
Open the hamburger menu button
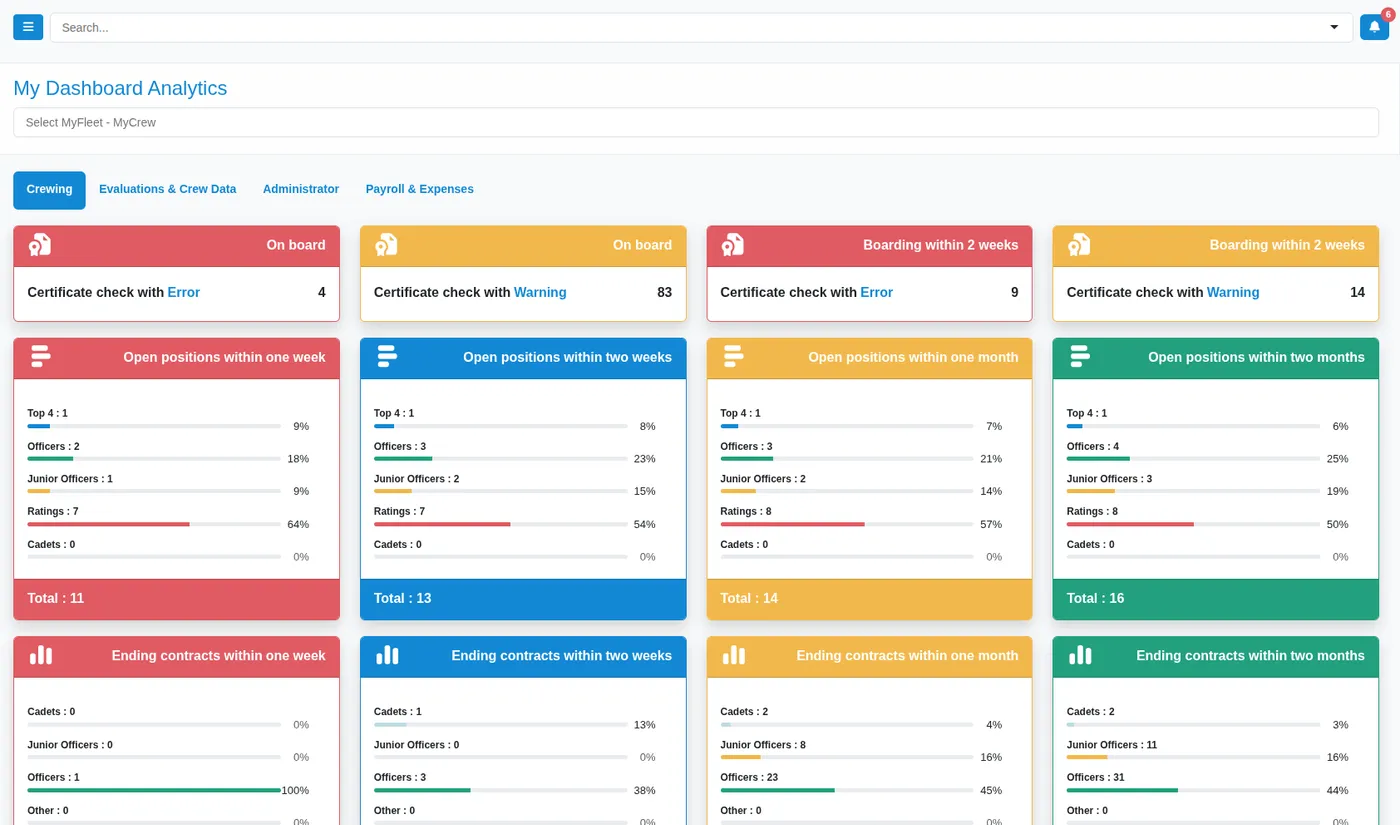coord(28,27)
